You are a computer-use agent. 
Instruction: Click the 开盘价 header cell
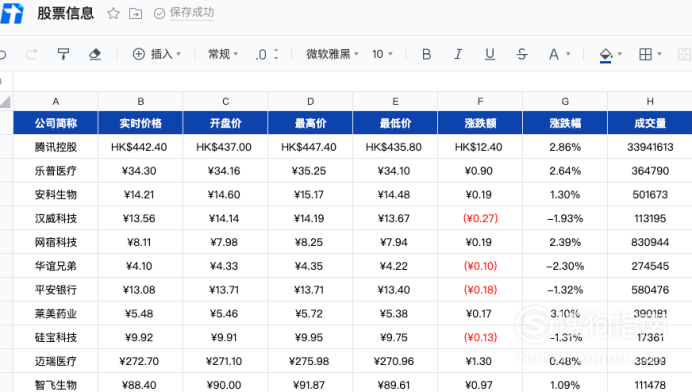click(226, 123)
